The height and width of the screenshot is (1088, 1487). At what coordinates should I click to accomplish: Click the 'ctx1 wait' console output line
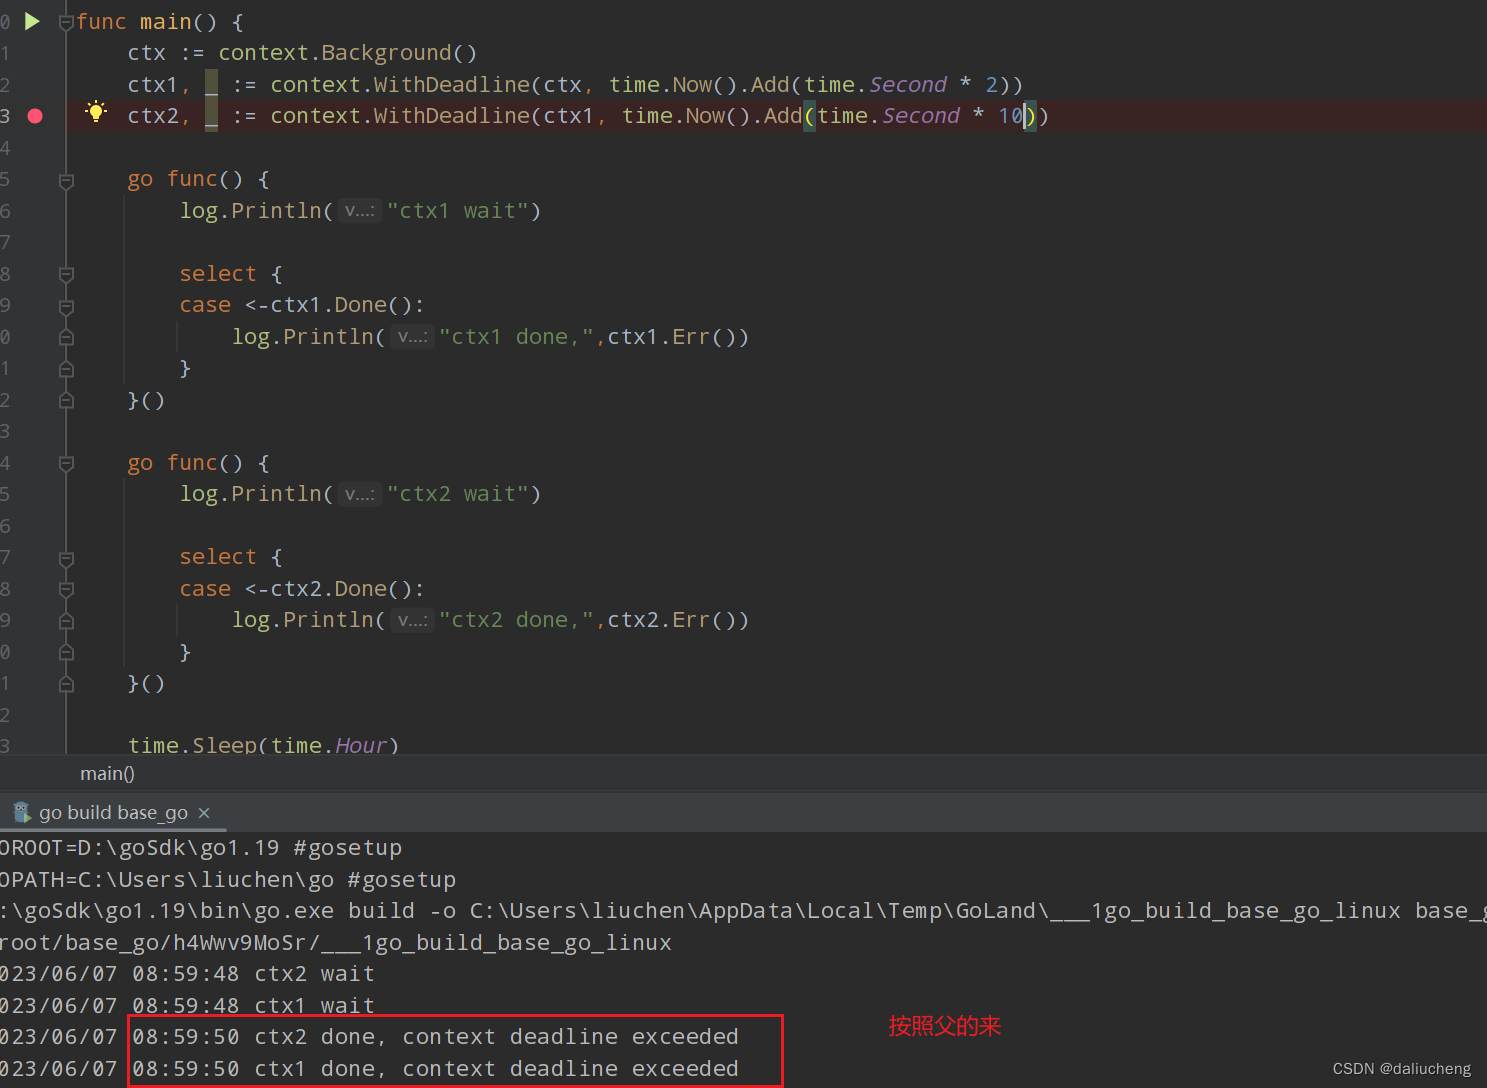[x=187, y=1005]
